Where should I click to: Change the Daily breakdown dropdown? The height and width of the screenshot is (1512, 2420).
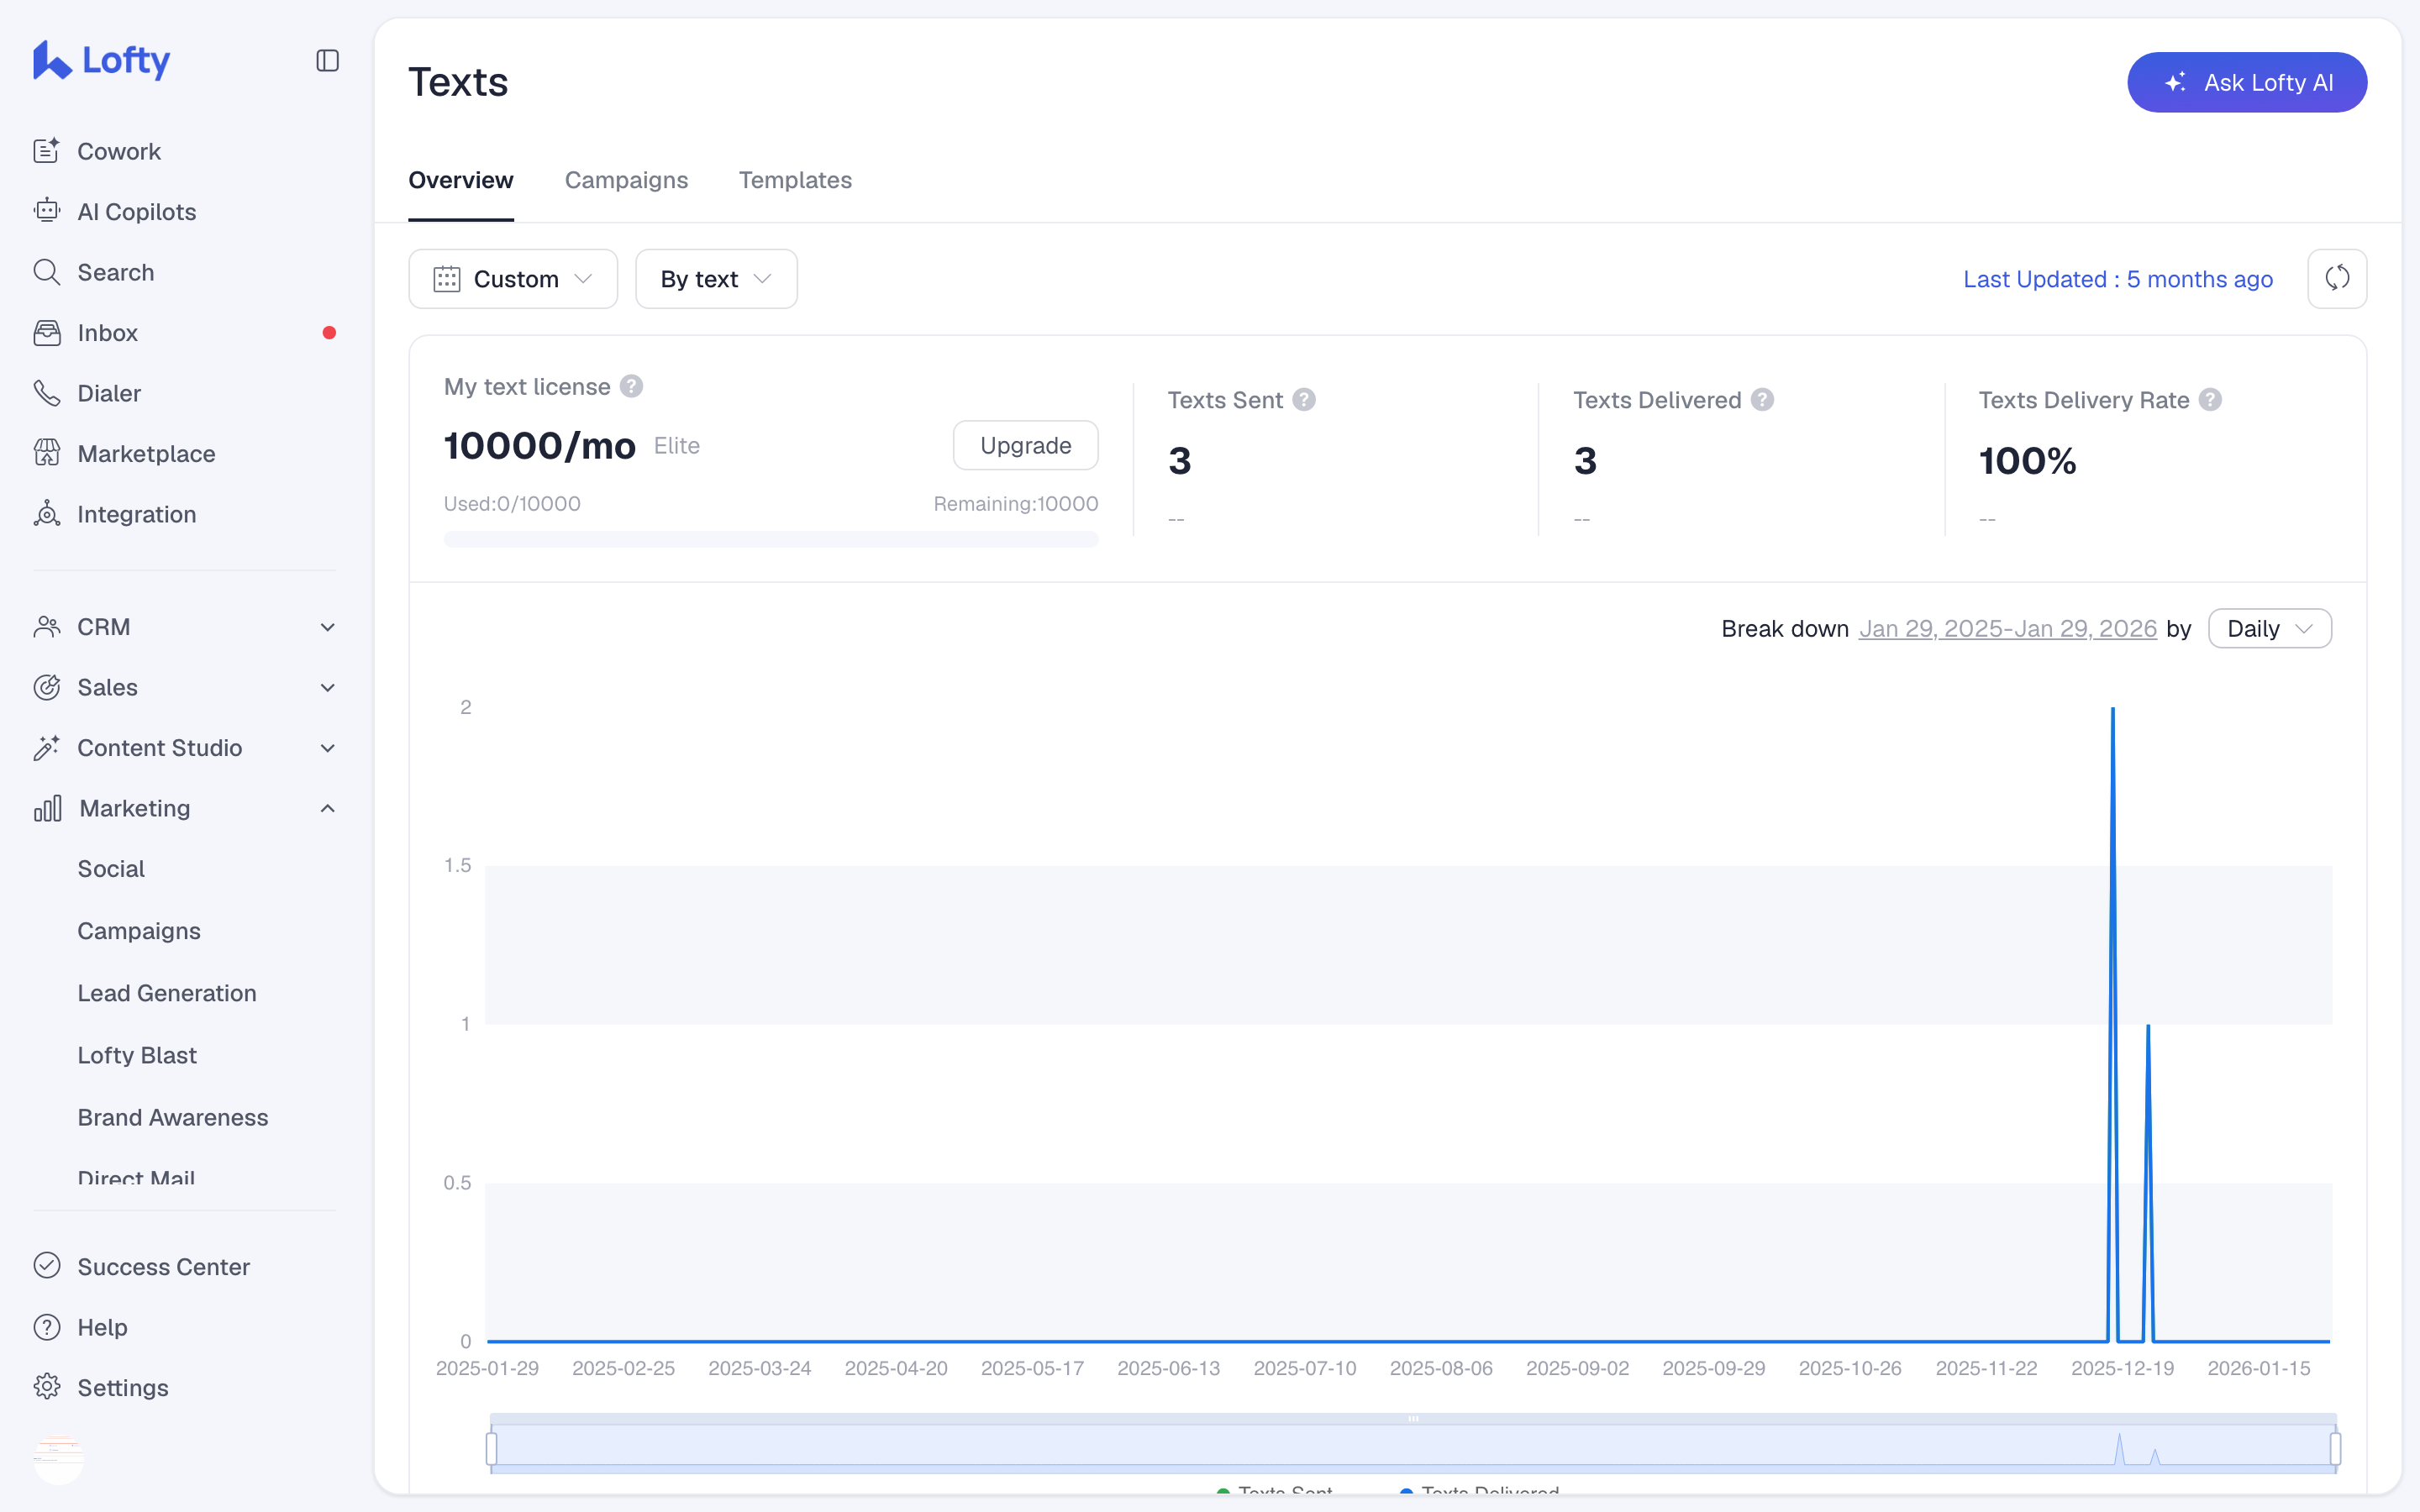point(2269,628)
